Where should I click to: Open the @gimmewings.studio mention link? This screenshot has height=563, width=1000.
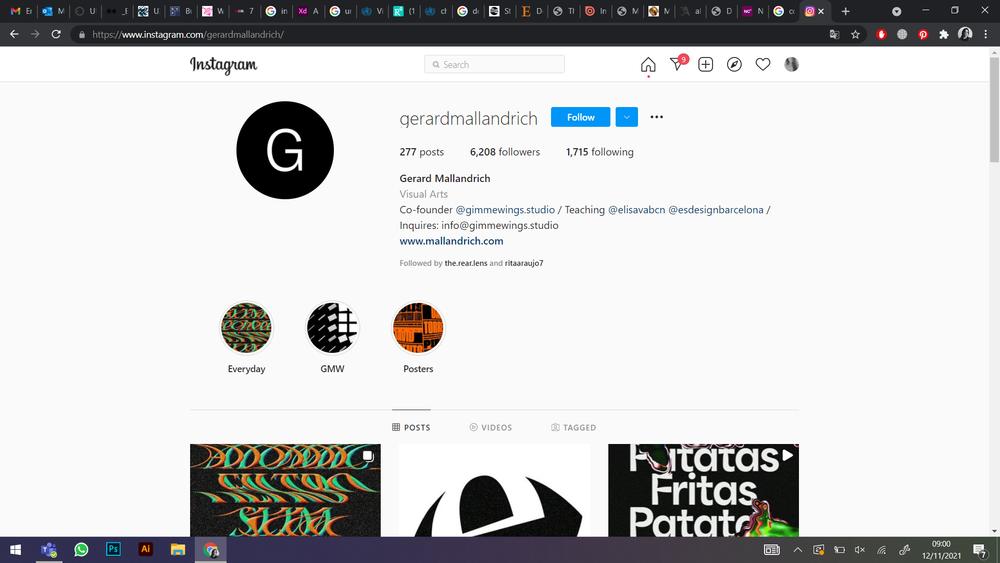click(505, 210)
